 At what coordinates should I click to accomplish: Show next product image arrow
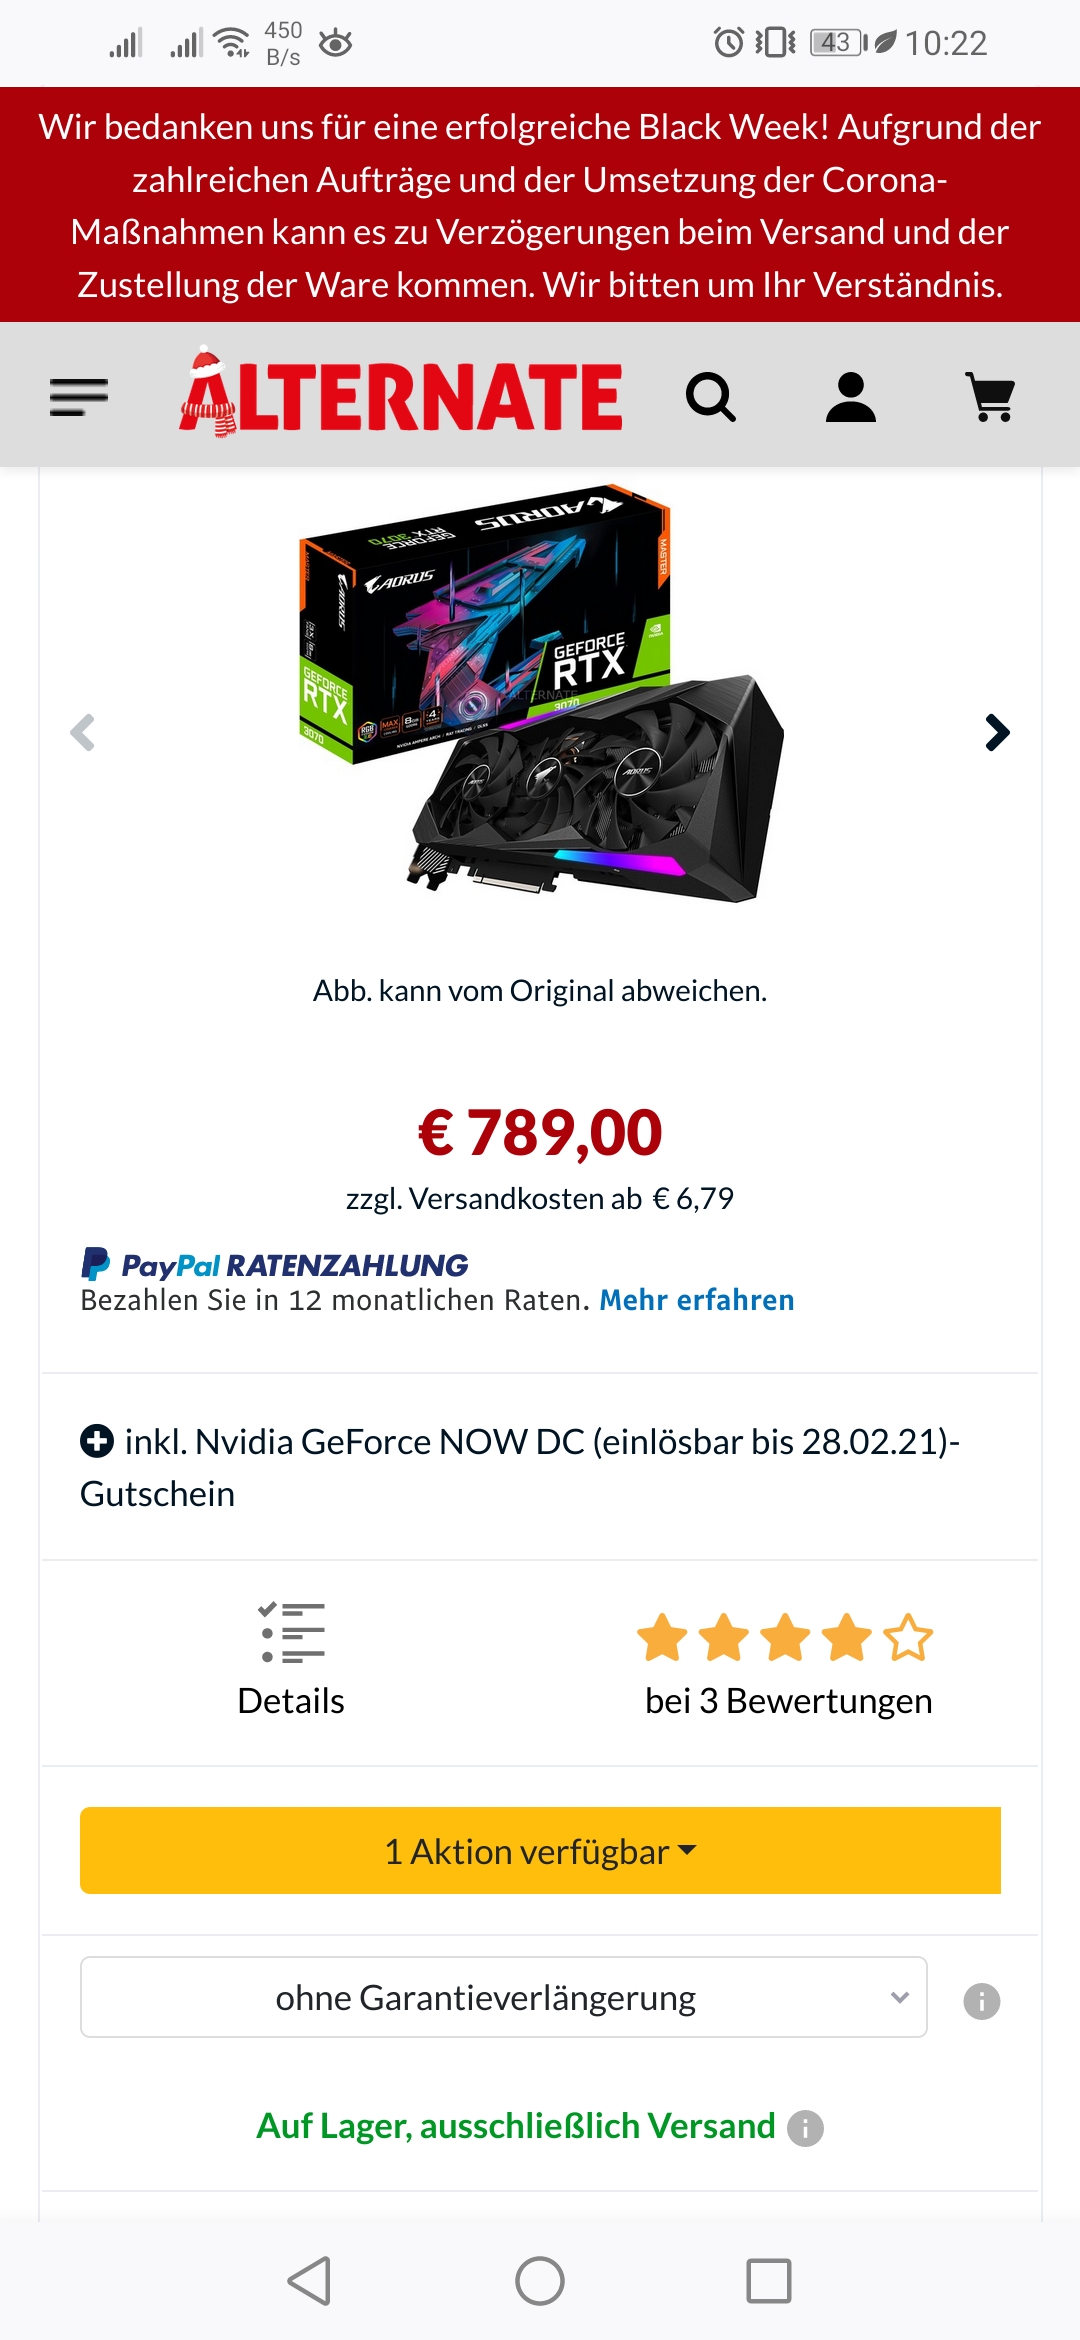click(997, 733)
